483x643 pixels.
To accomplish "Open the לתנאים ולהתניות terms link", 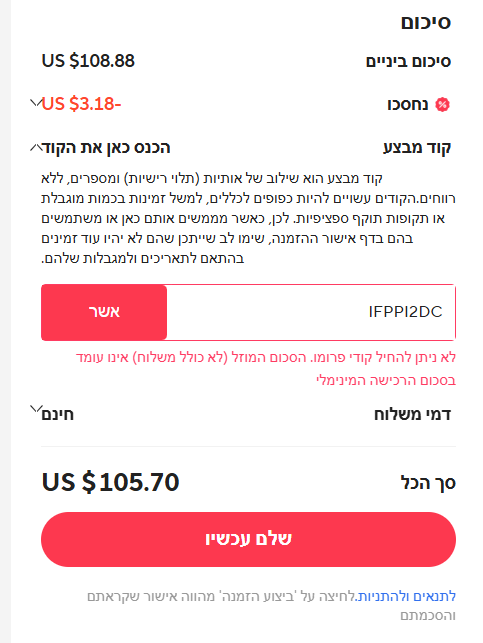I will coord(406,596).
